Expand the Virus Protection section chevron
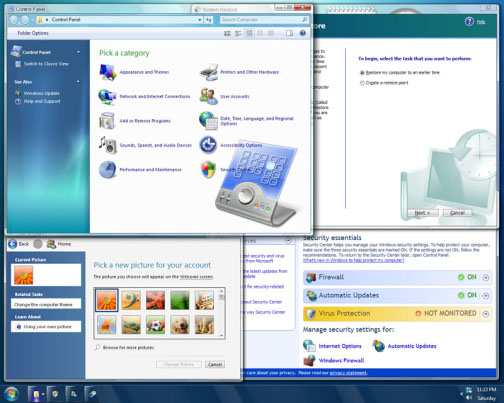The image size is (504, 403). point(486,314)
